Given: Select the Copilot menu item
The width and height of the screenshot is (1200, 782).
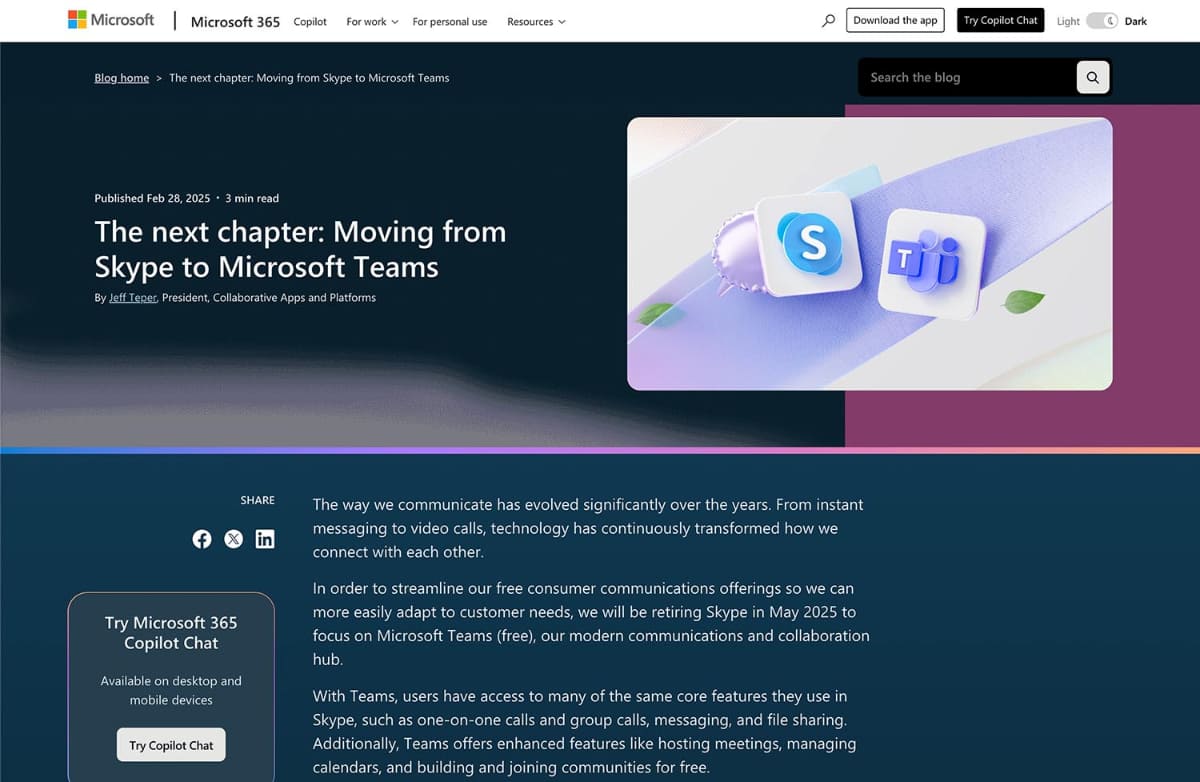Looking at the screenshot, I should [x=310, y=20].
